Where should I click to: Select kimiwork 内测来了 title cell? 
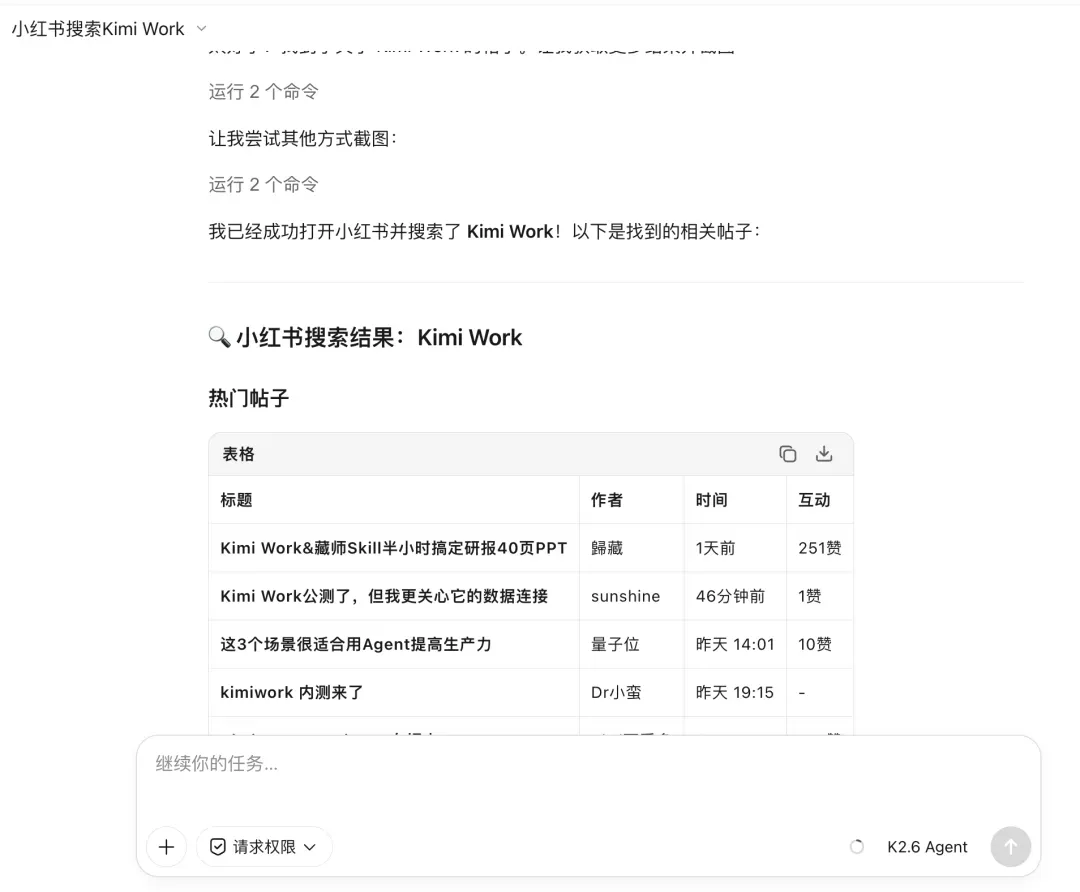[x=393, y=693]
